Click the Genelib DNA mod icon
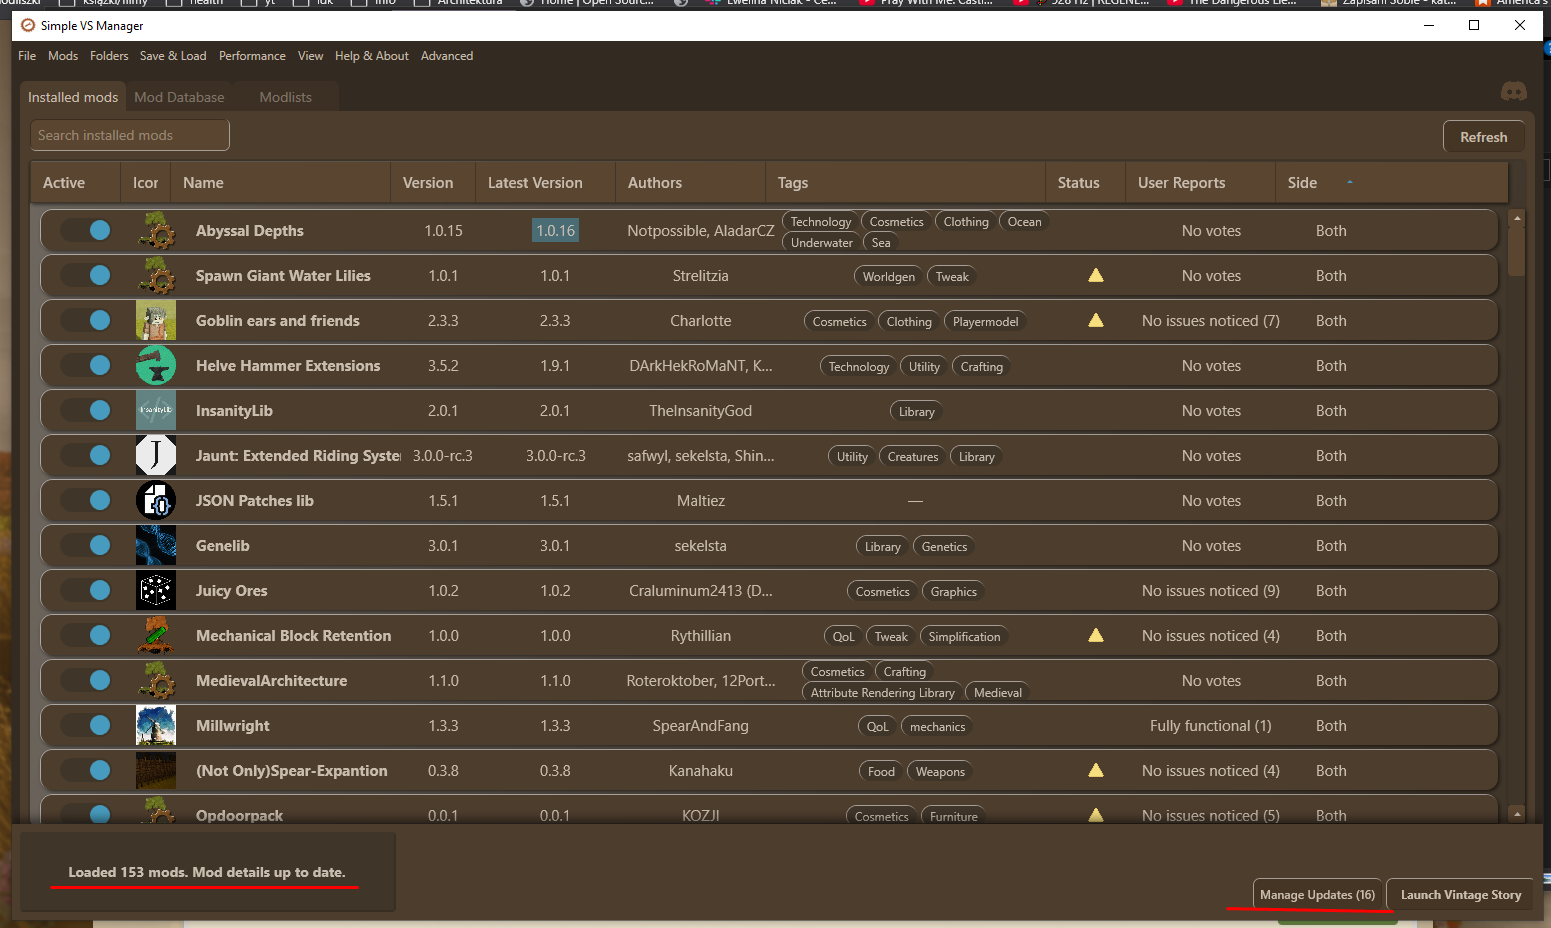1551x928 pixels. tap(156, 546)
